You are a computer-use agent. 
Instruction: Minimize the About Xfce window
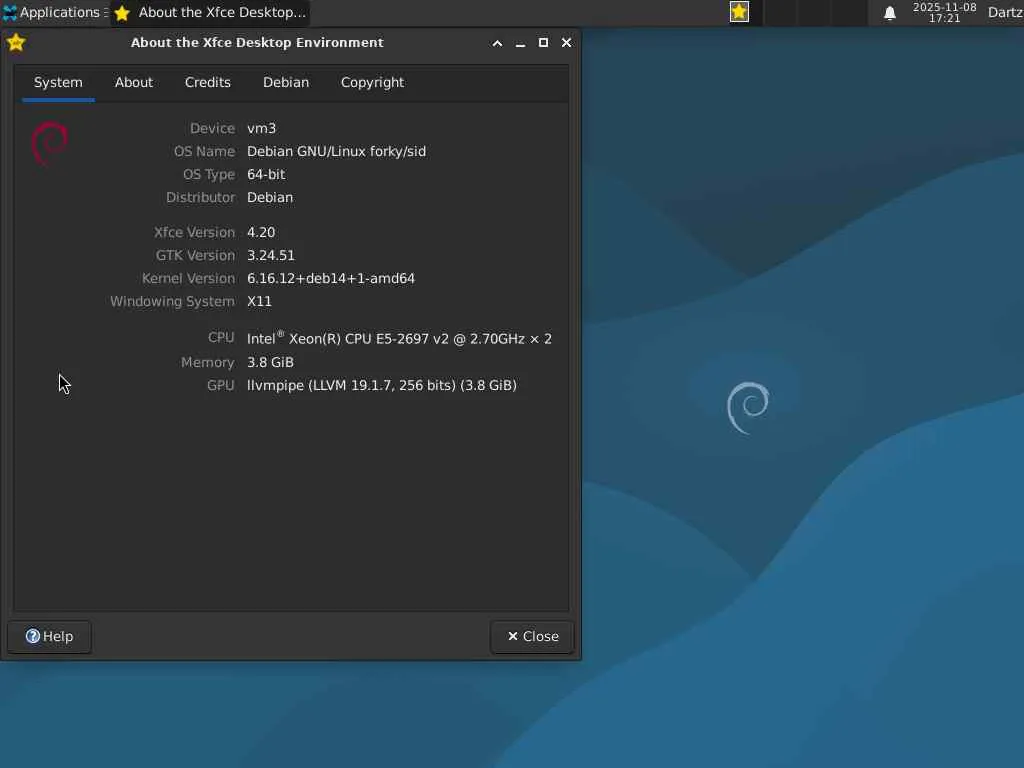click(520, 43)
